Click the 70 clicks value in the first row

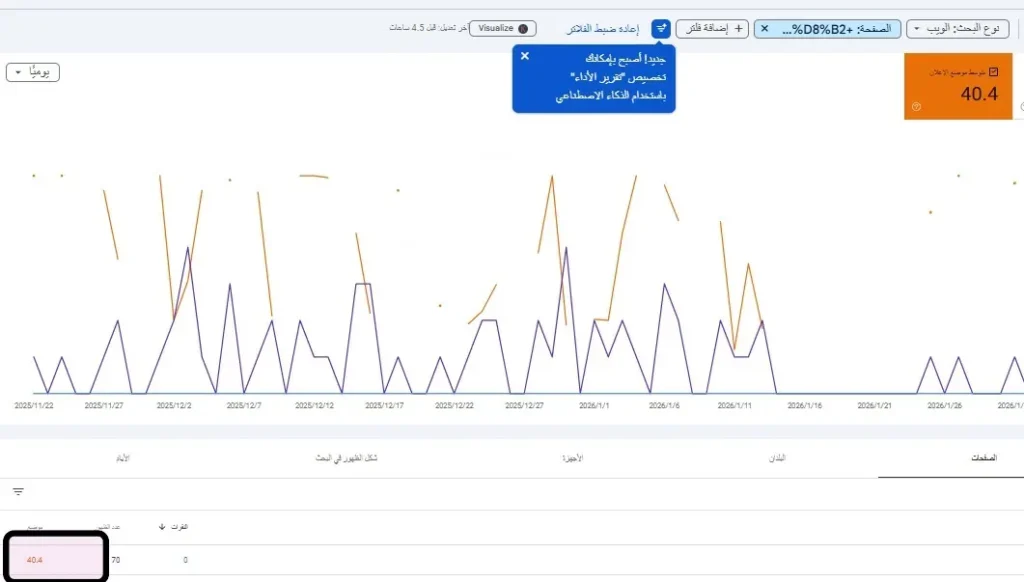click(x=117, y=560)
